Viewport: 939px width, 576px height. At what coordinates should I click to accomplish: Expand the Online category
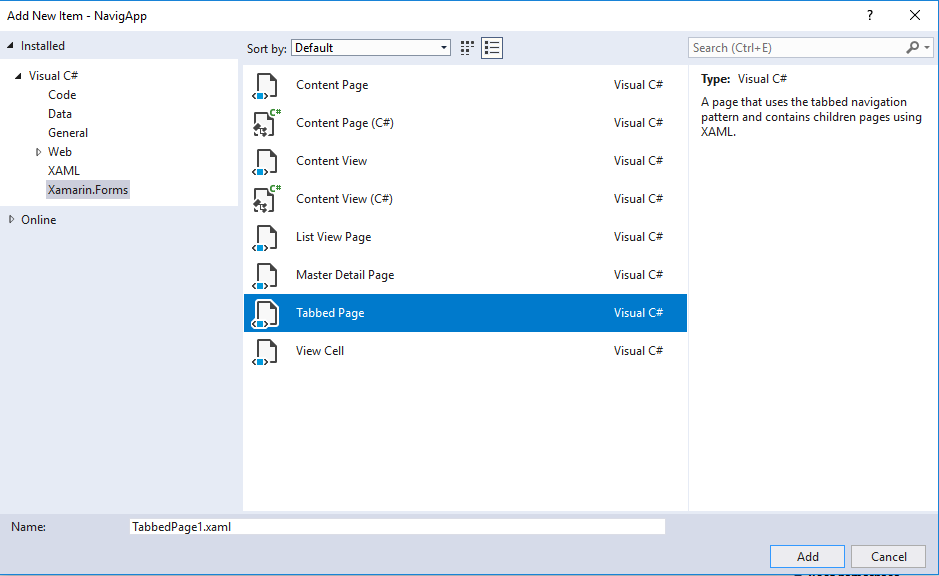click(12, 219)
